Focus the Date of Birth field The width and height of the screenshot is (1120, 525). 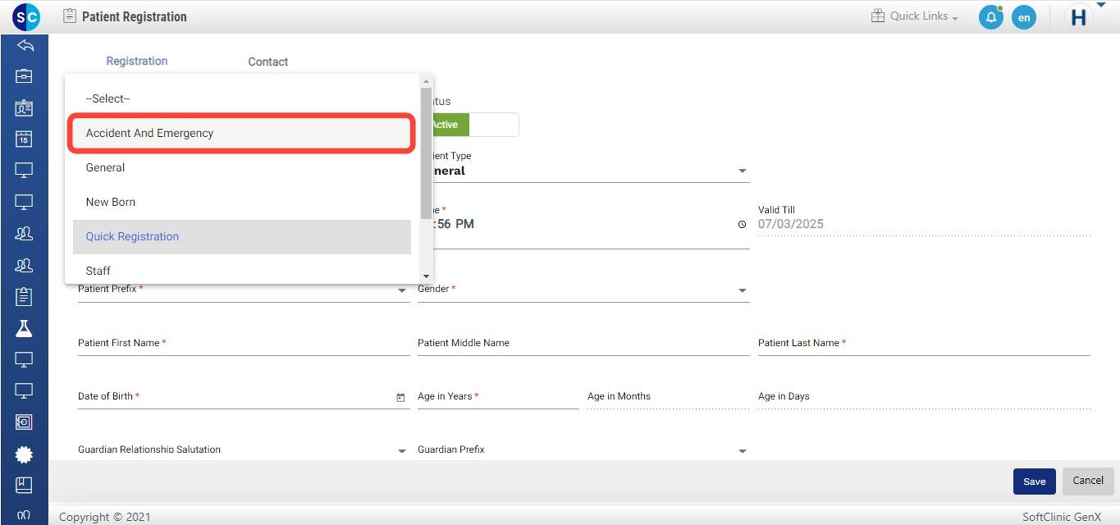tap(244, 397)
